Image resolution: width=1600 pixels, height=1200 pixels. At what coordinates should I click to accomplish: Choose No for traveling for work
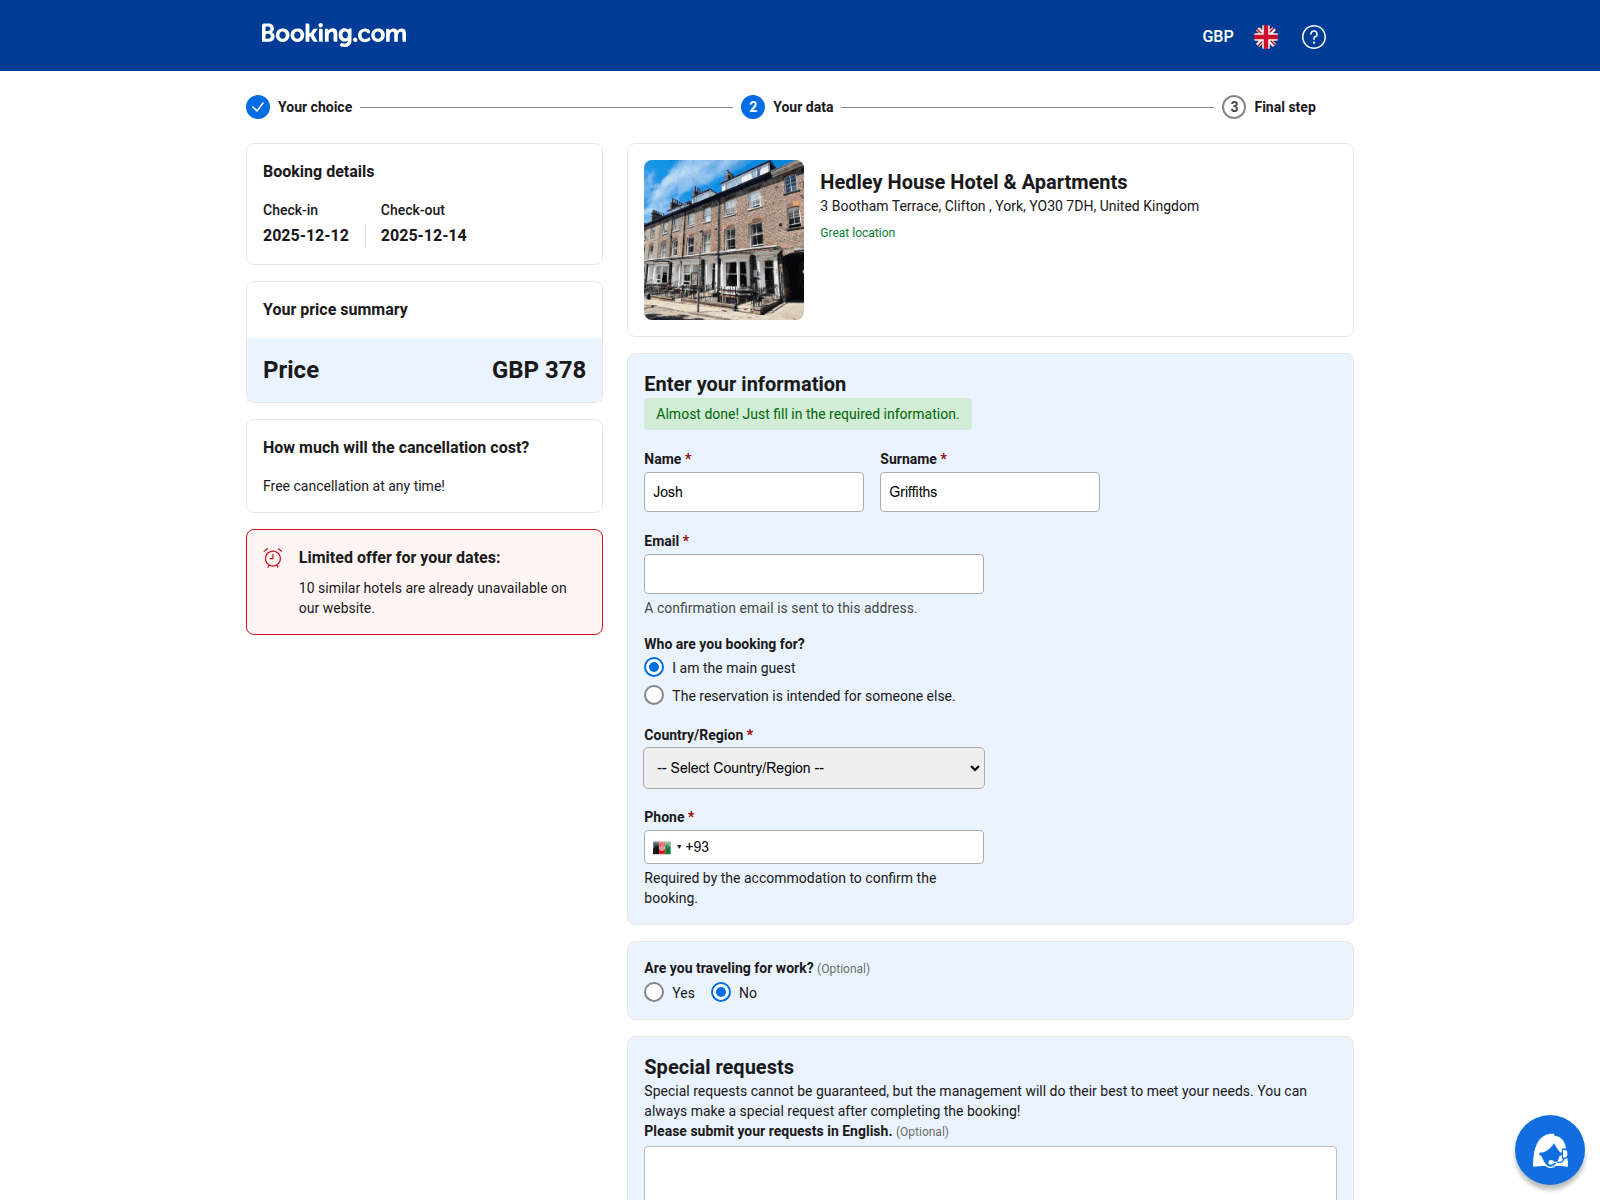[x=721, y=992]
